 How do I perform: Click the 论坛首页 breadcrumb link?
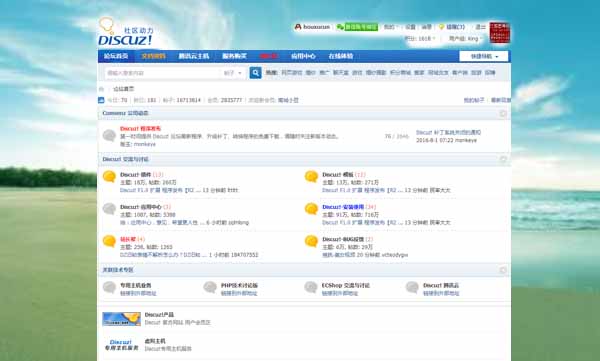(124, 89)
